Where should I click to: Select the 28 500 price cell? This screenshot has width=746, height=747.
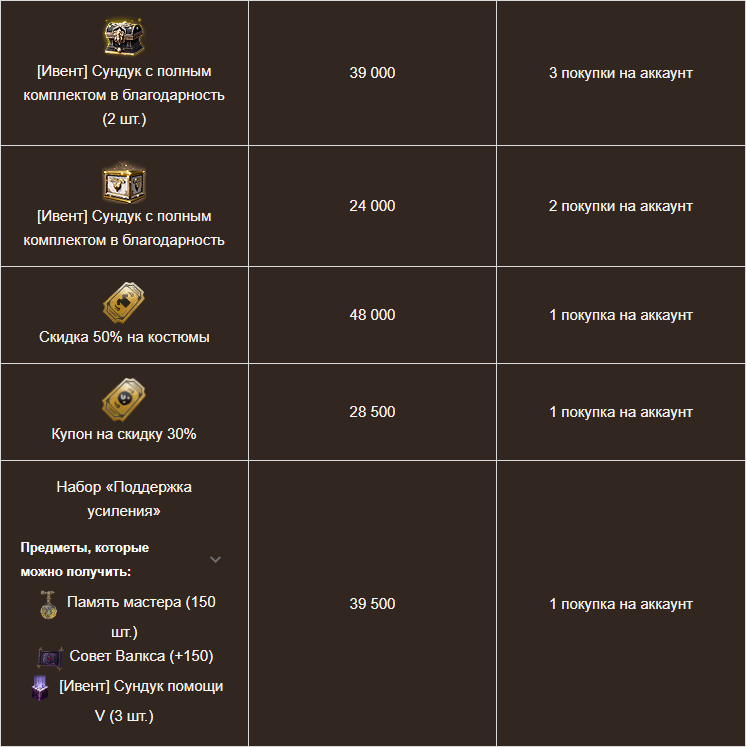pyautogui.click(x=372, y=412)
